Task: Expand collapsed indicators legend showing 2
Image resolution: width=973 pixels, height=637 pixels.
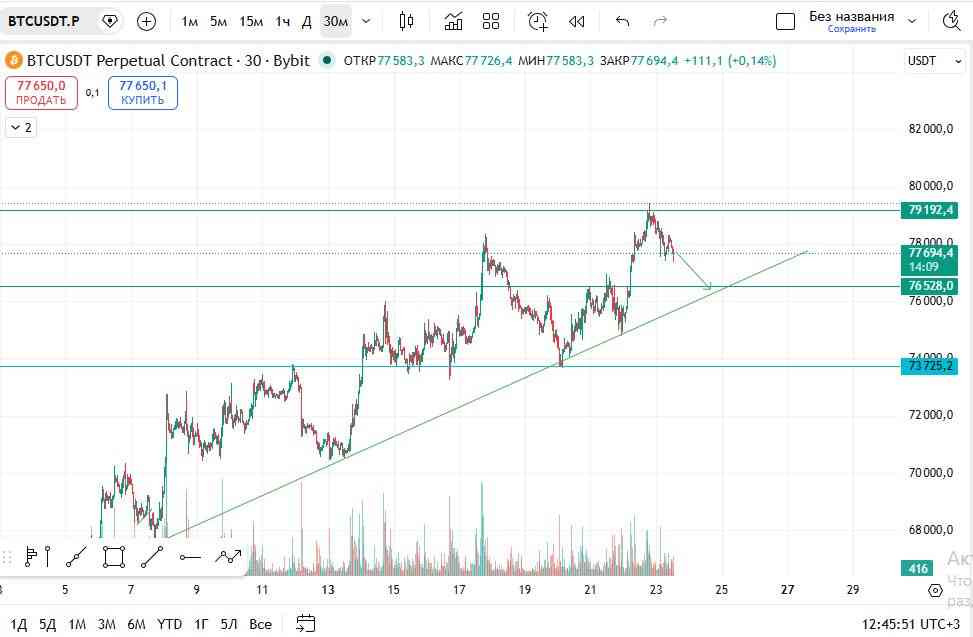Action: (21, 128)
